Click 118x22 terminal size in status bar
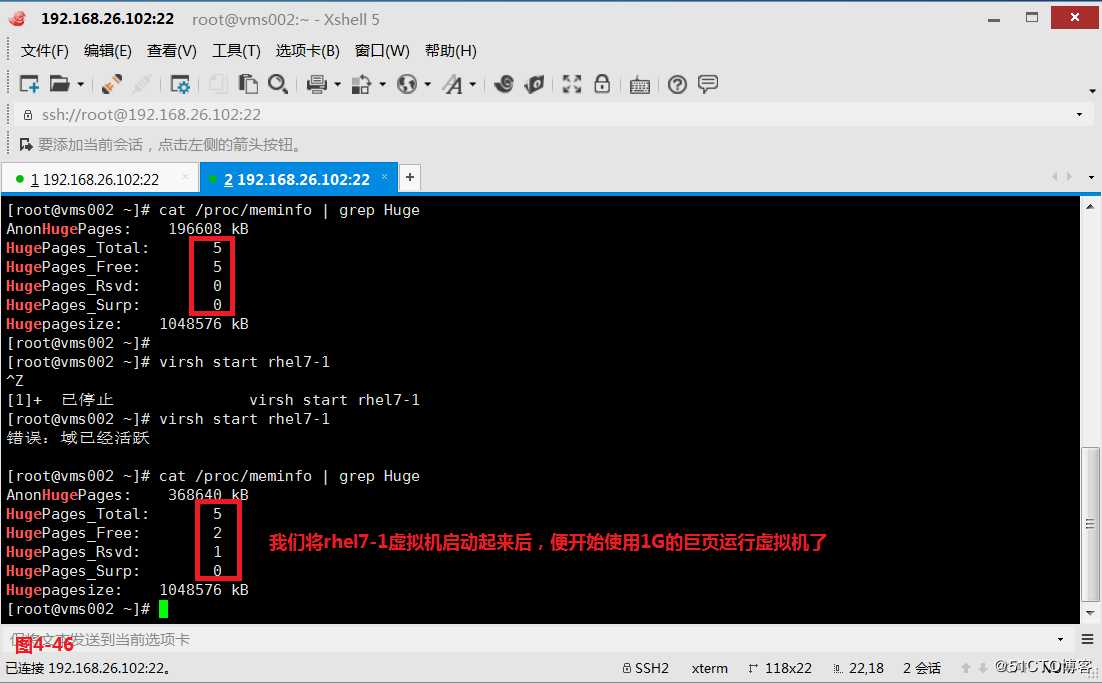This screenshot has height=683, width=1102. (x=780, y=668)
